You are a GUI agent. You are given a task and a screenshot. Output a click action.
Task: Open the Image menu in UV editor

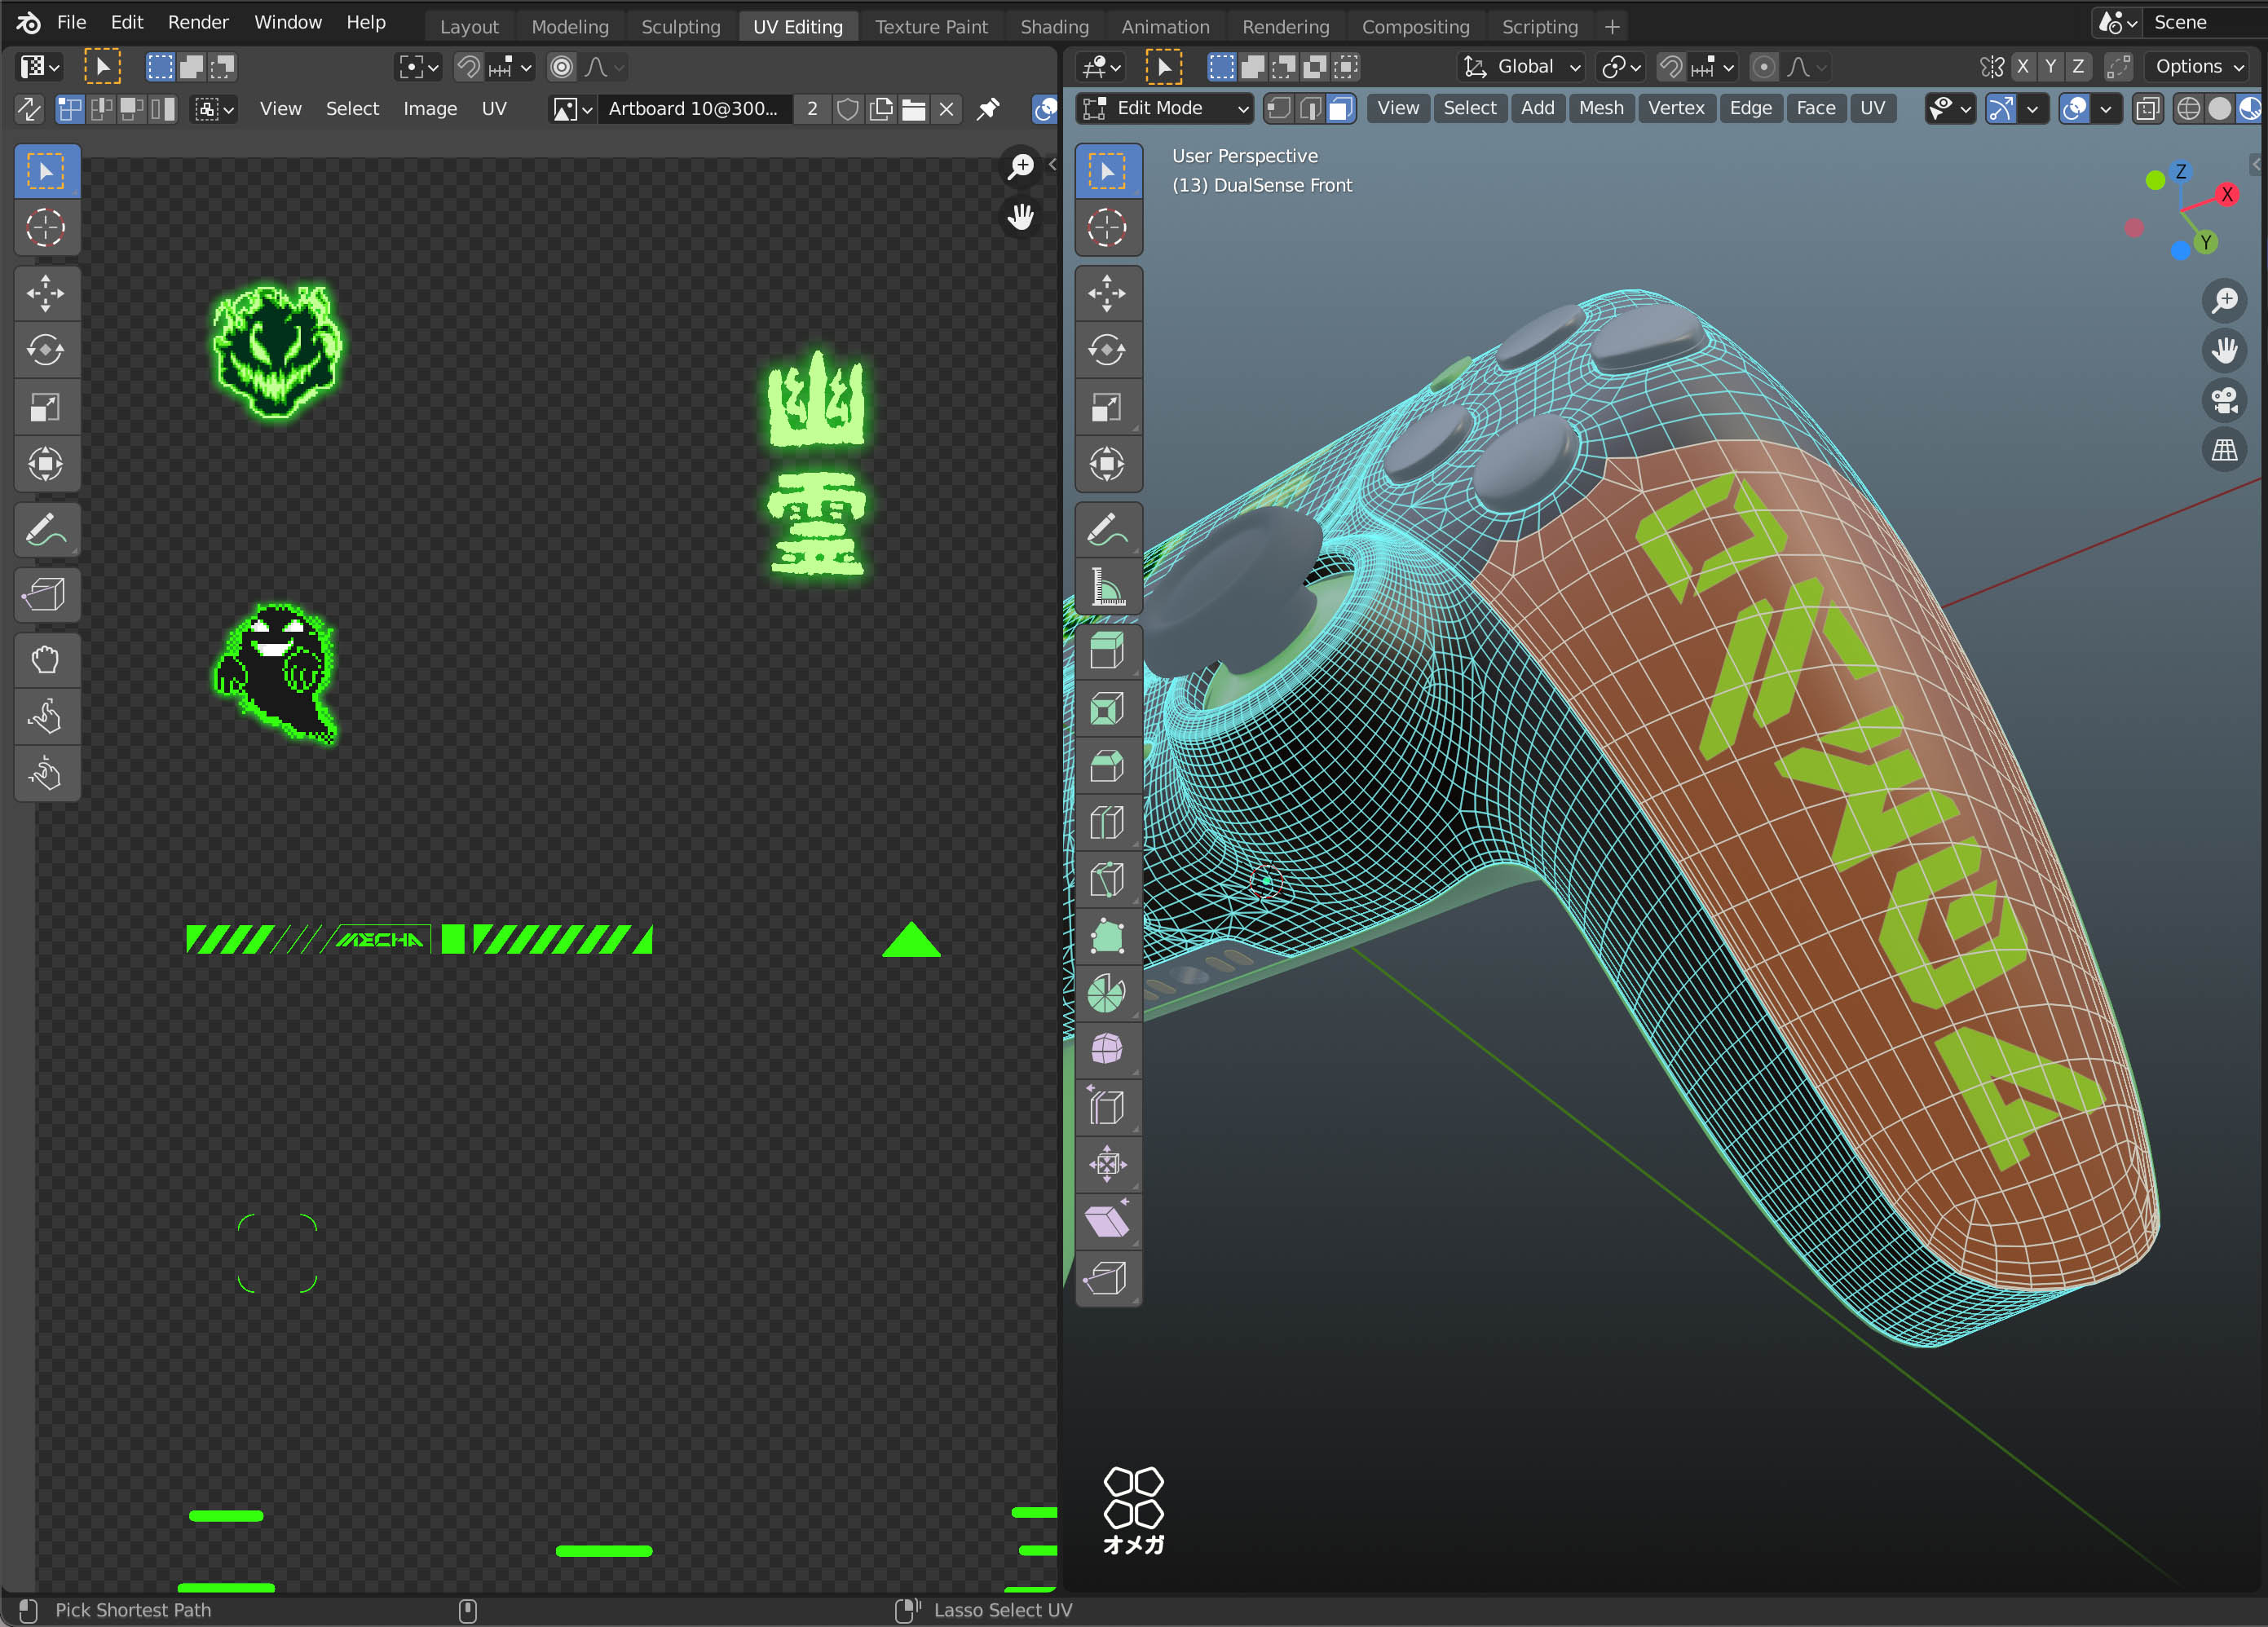(x=430, y=109)
